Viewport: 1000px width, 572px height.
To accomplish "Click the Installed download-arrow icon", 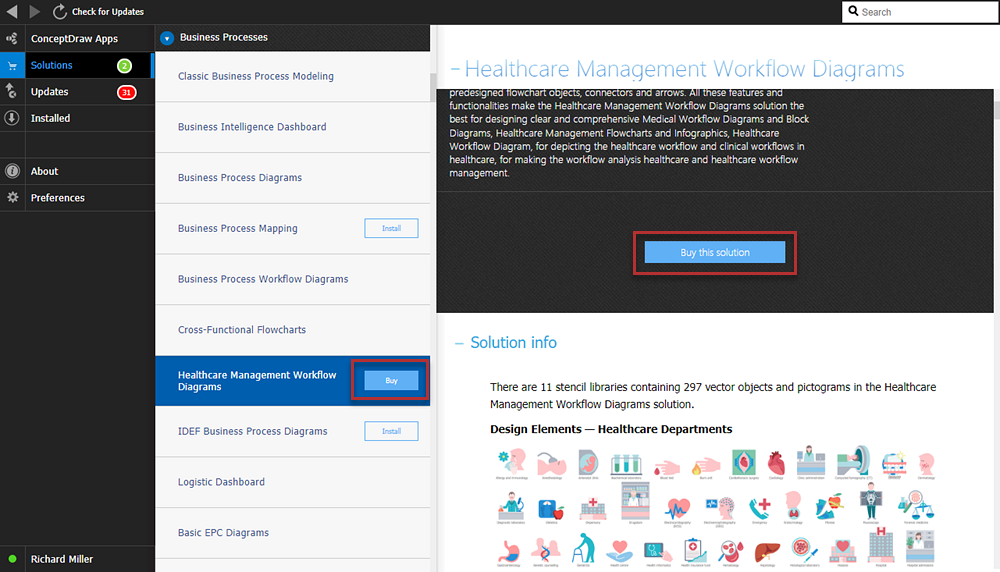I will pyautogui.click(x=12, y=118).
